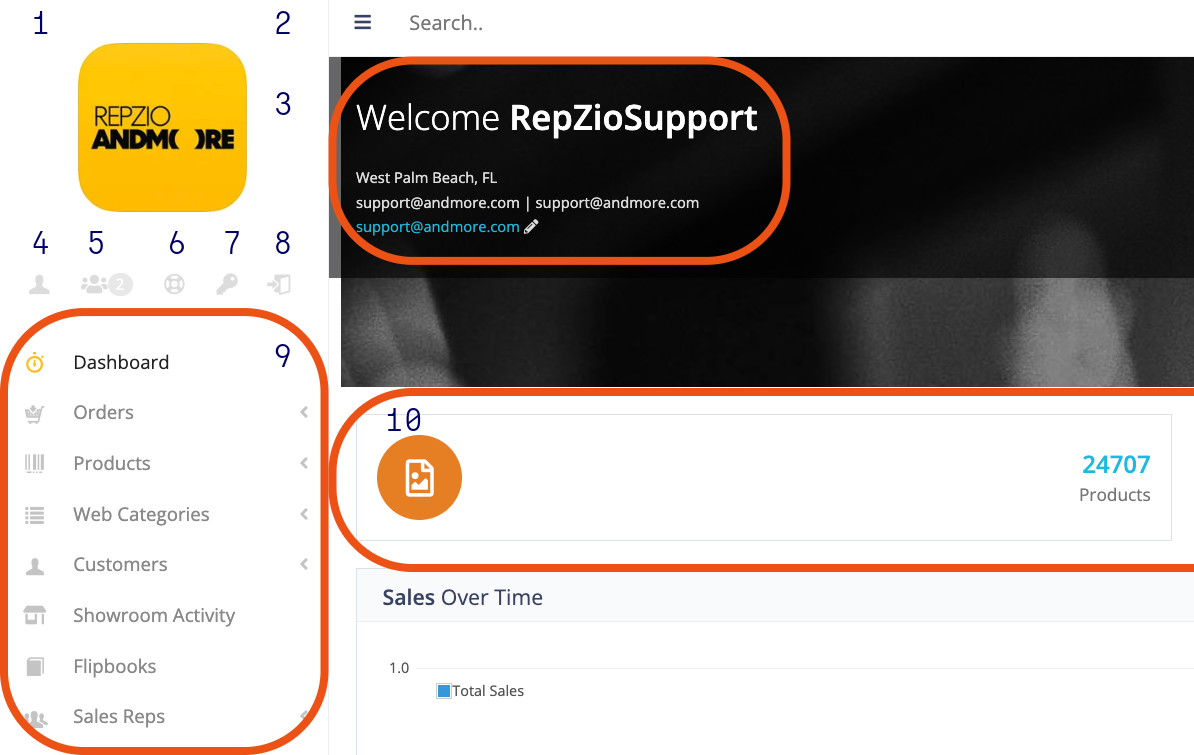Click the Welcome RepZioSupport heading
Image resolution: width=1194 pixels, height=755 pixels.
[557, 118]
